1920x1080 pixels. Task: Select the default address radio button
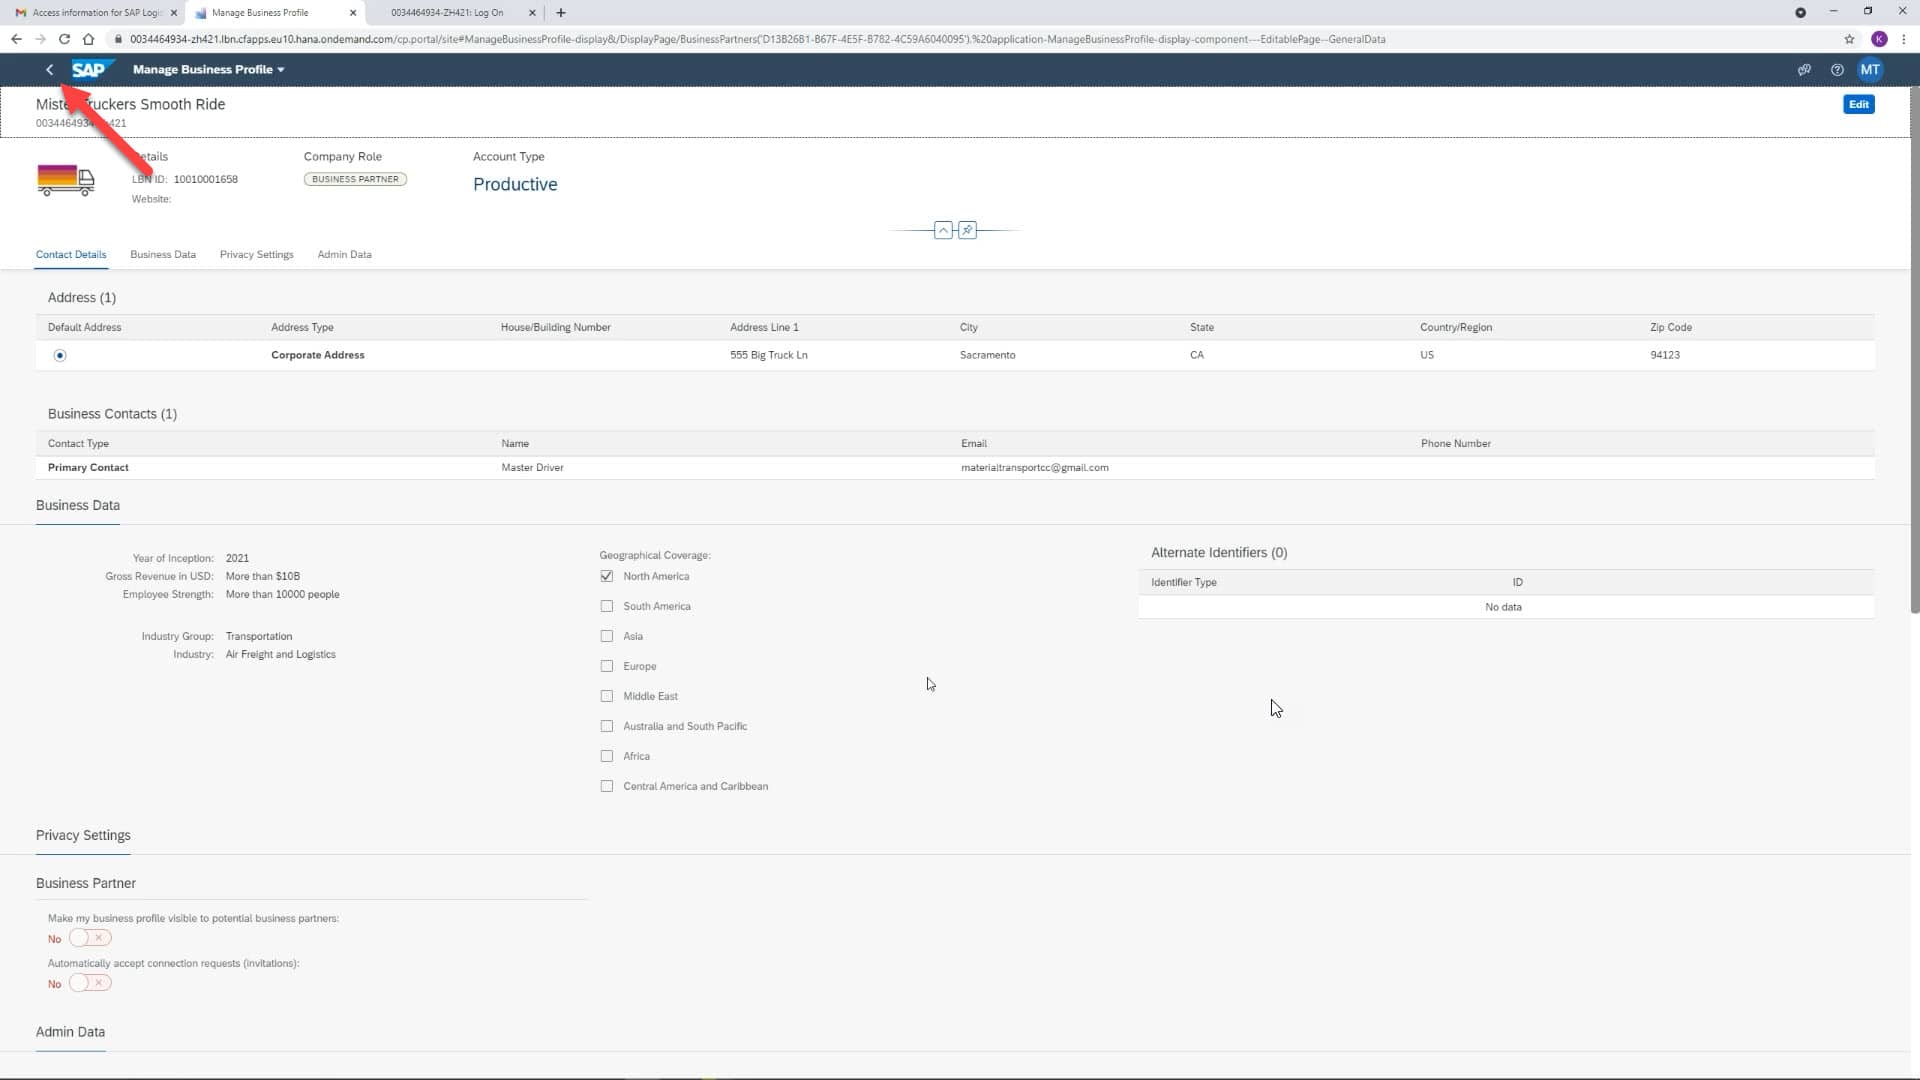click(x=60, y=356)
